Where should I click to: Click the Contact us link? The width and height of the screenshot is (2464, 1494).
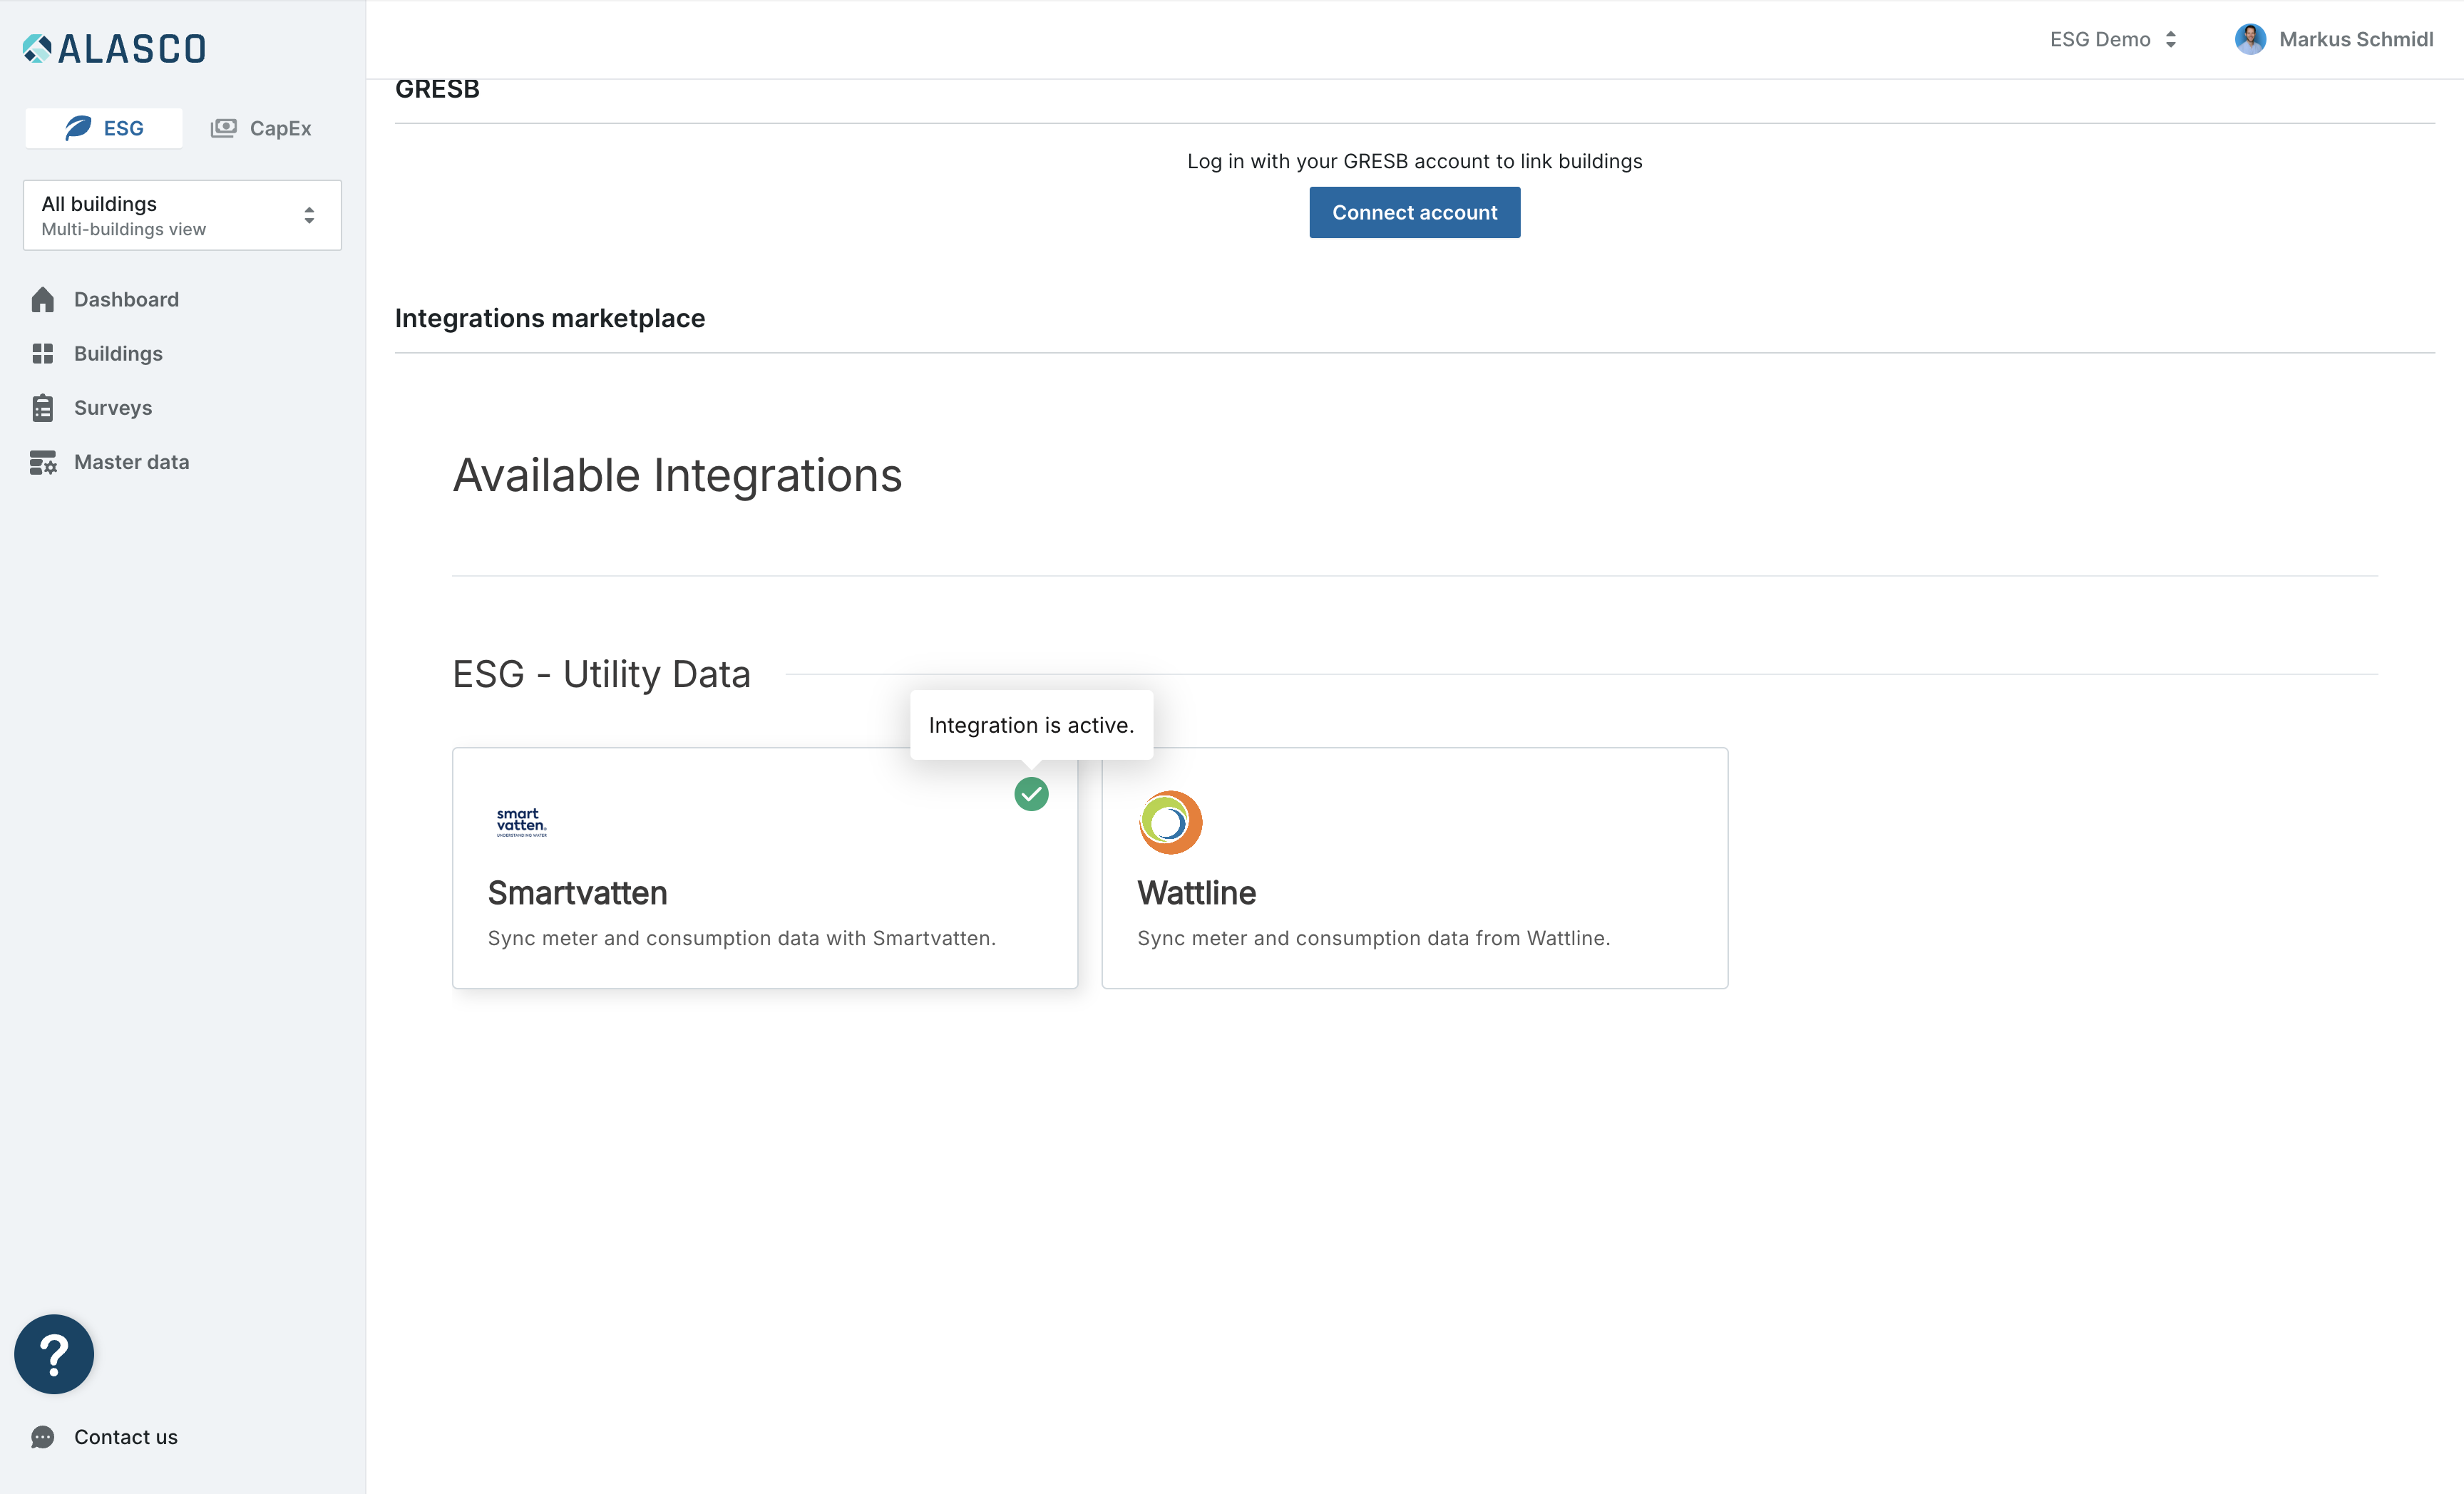point(125,1437)
